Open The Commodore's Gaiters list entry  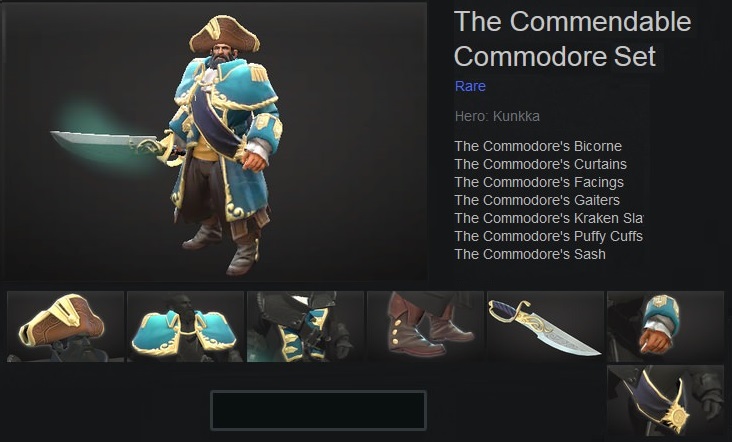(x=537, y=200)
